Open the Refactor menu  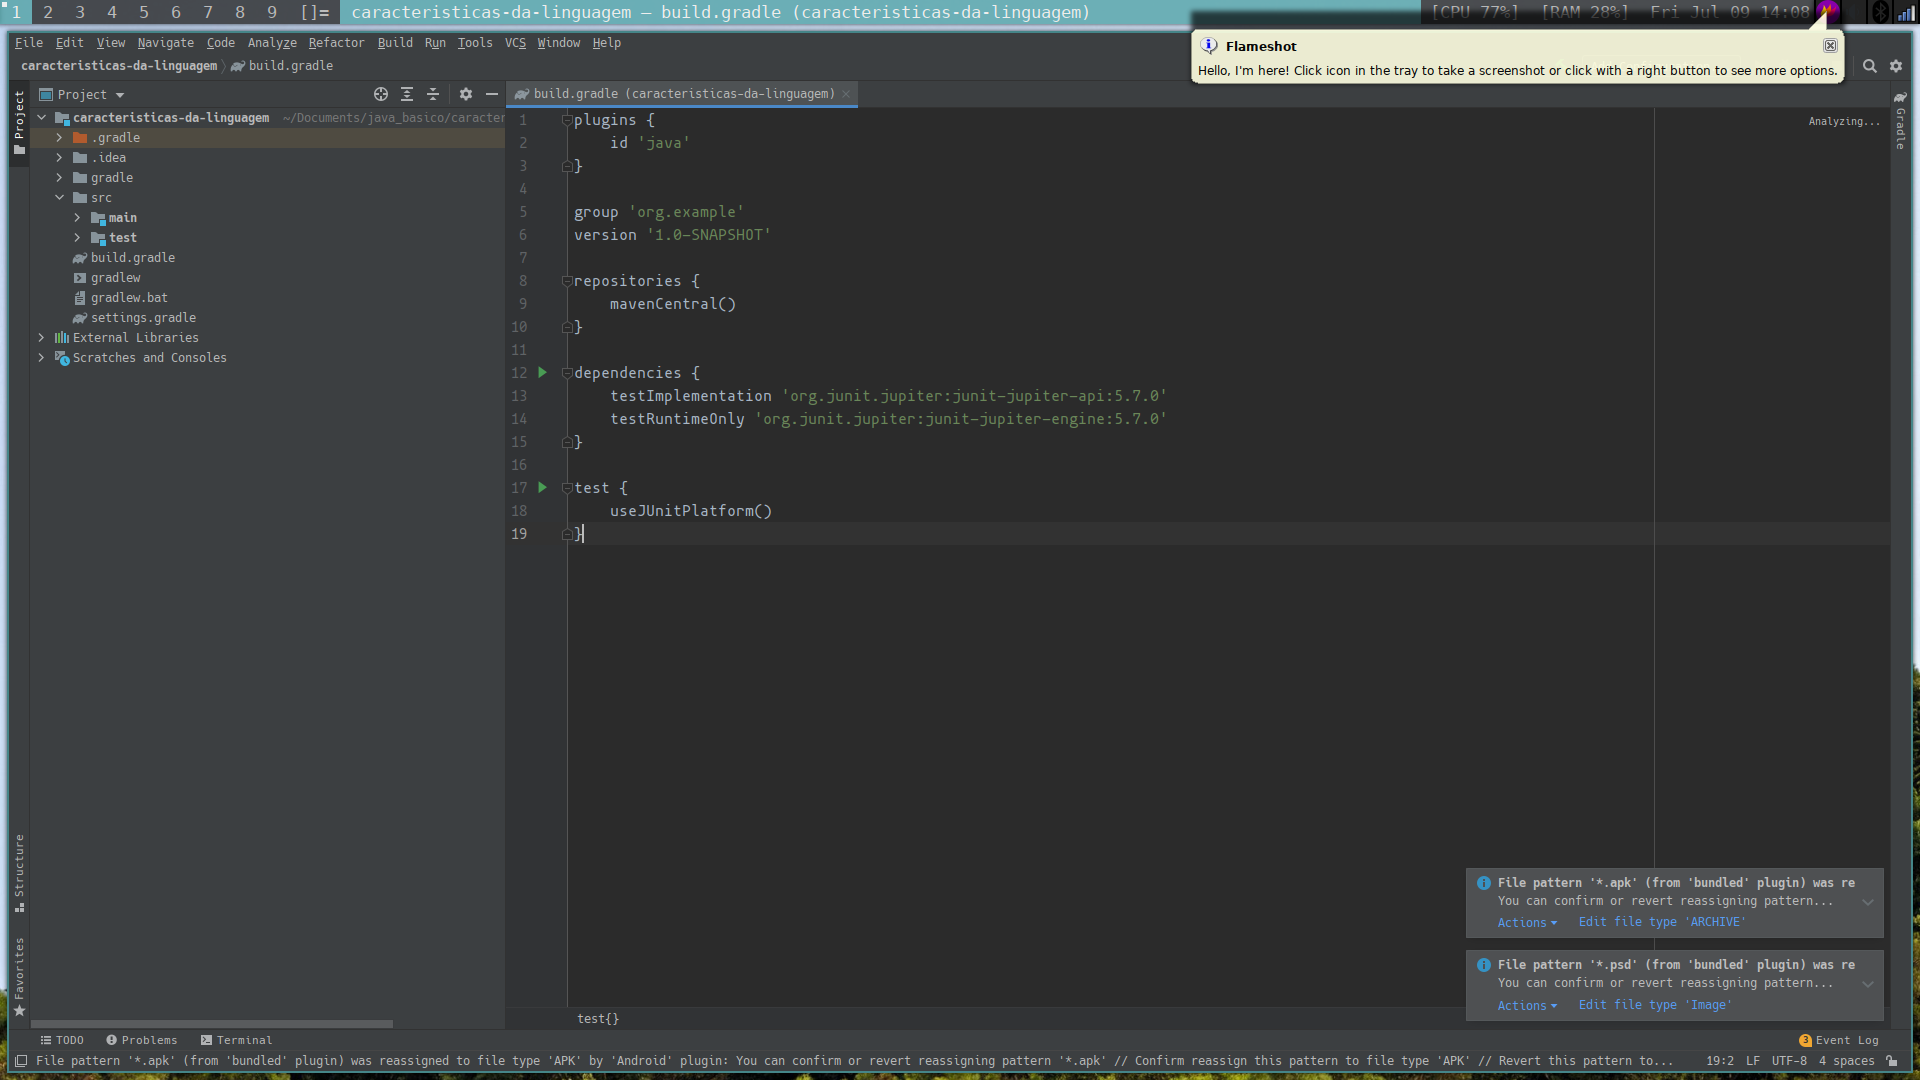pyautogui.click(x=336, y=43)
